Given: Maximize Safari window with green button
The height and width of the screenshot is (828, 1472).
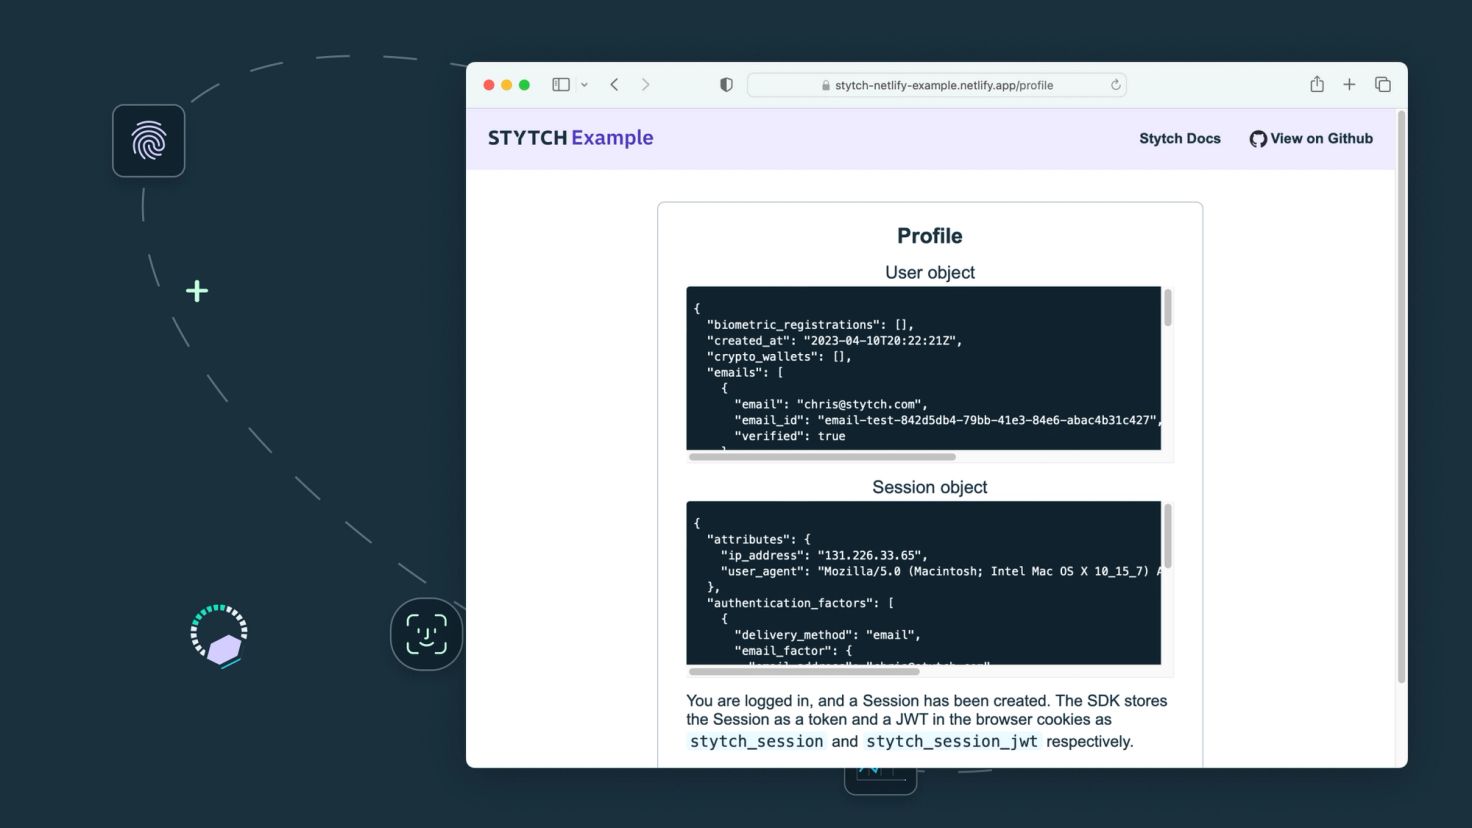Looking at the screenshot, I should [x=524, y=85].
